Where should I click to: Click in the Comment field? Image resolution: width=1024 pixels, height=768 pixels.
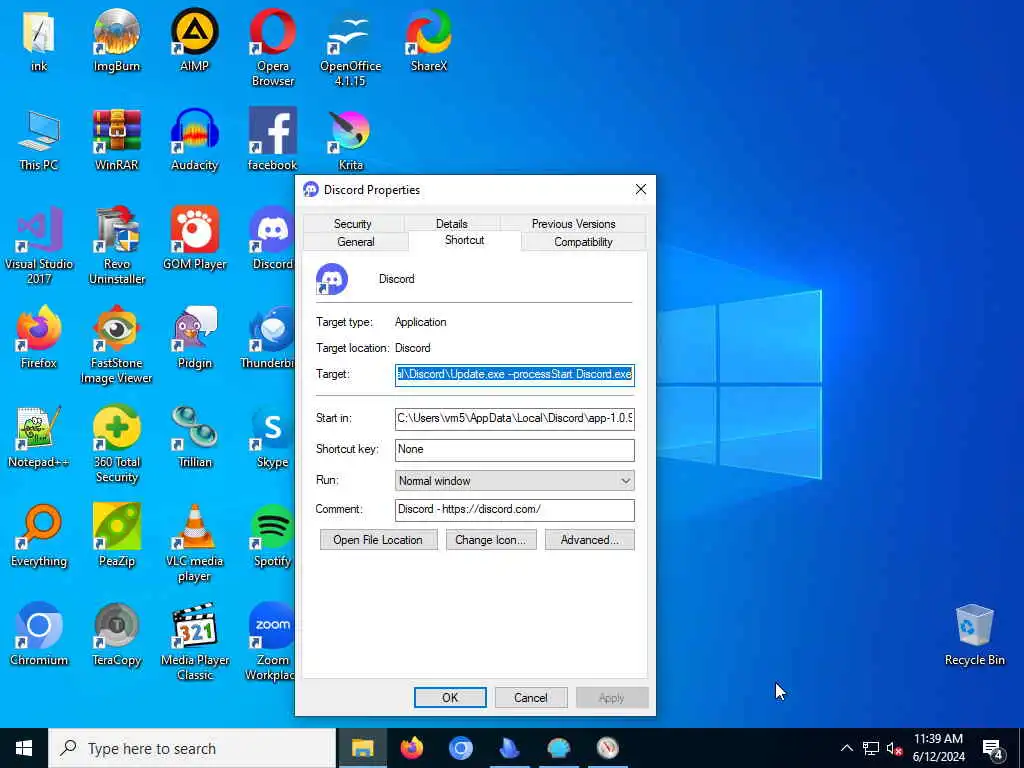point(515,509)
